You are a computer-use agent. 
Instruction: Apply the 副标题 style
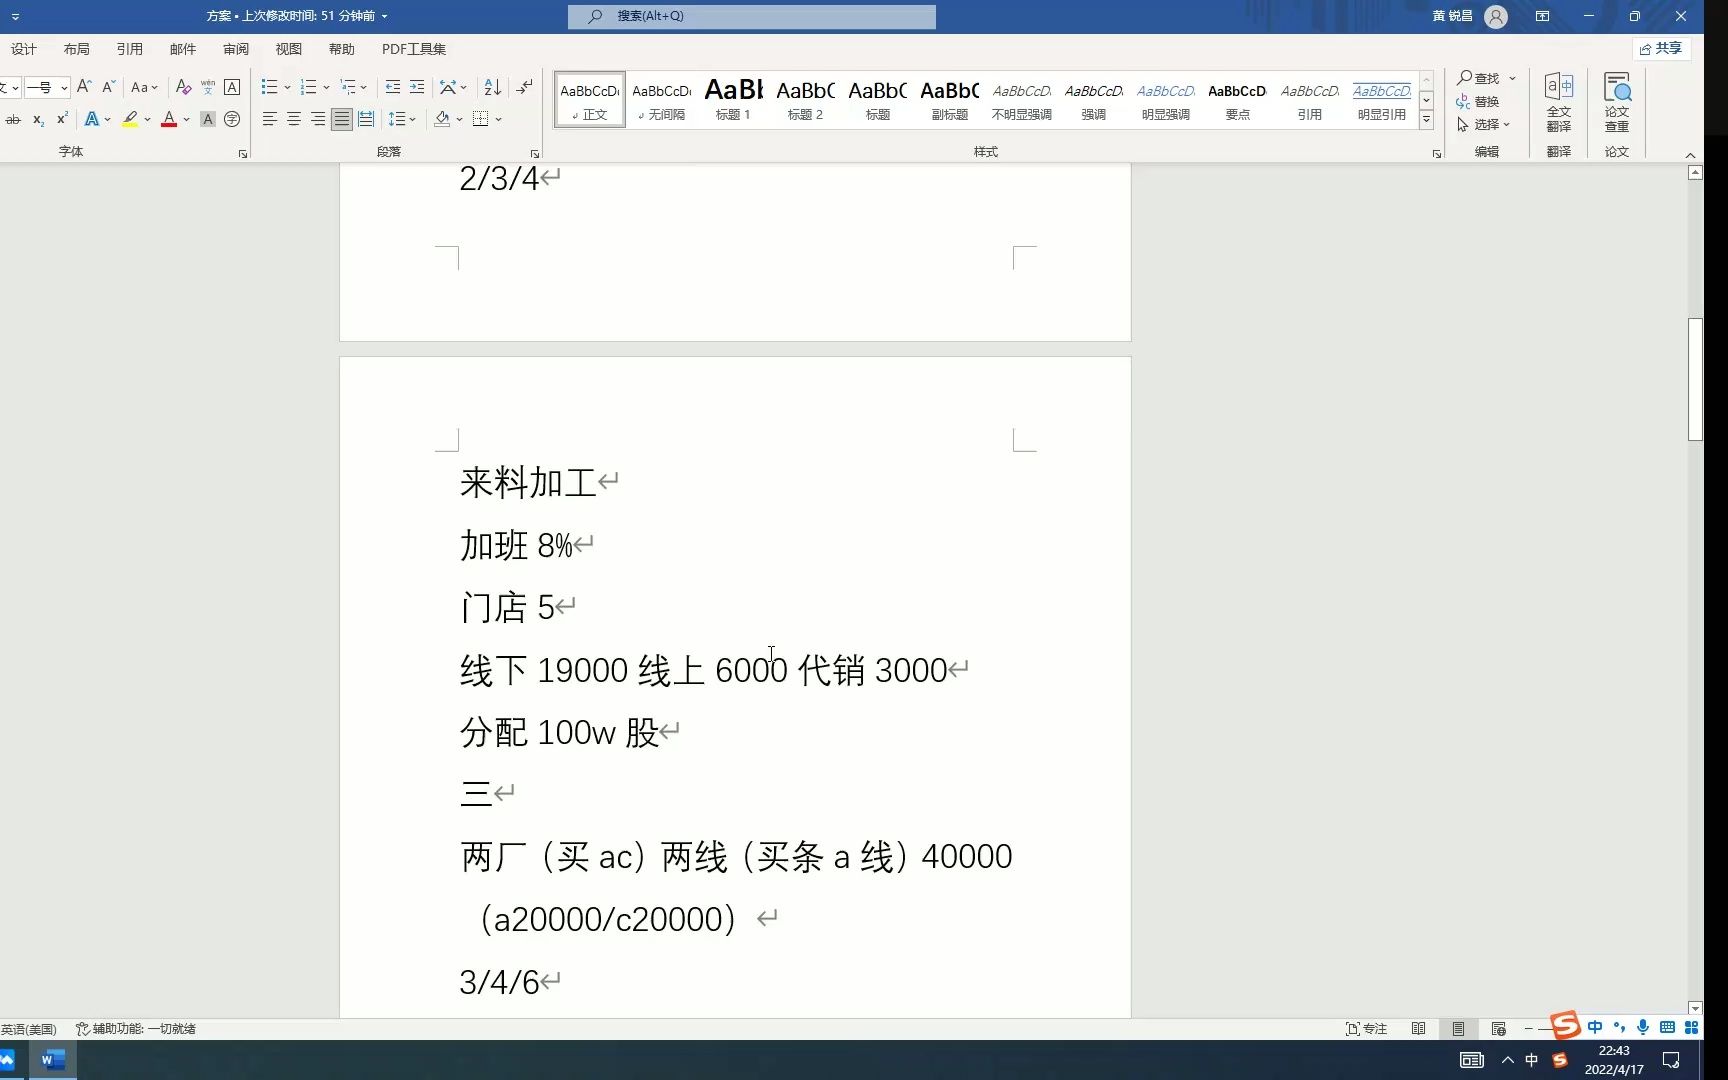point(949,100)
